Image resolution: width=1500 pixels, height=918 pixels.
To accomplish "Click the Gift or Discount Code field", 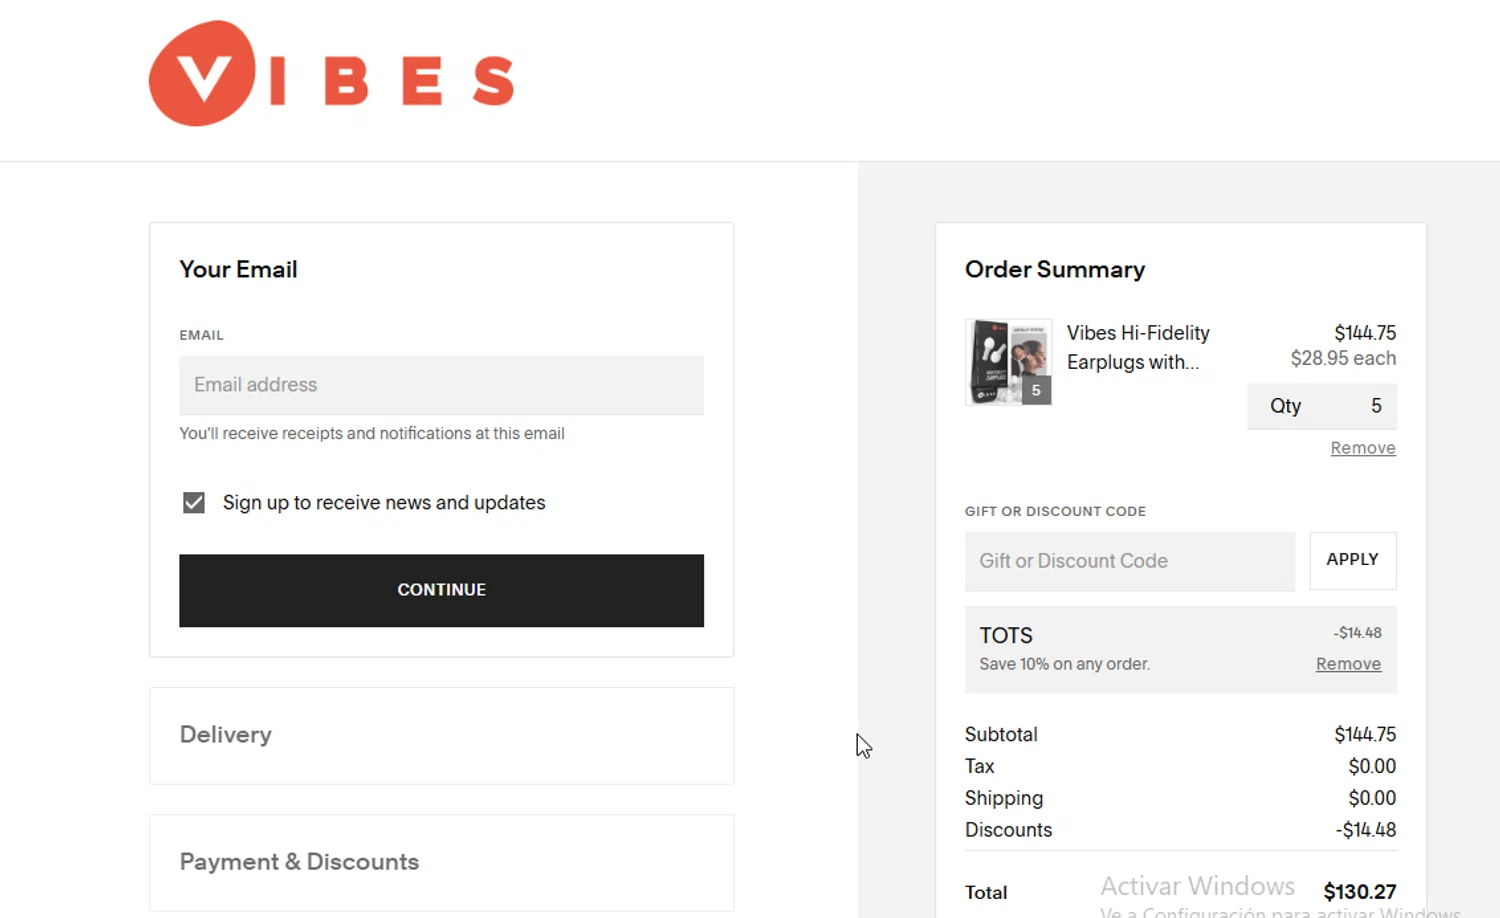I will 1129,561.
